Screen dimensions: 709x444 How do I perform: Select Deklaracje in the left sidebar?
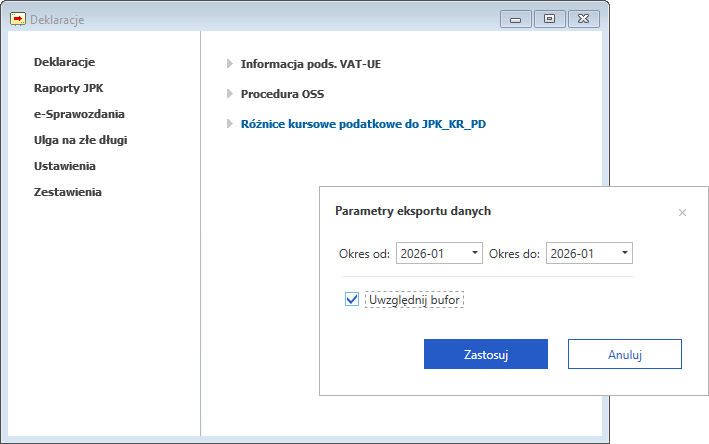tap(64, 62)
